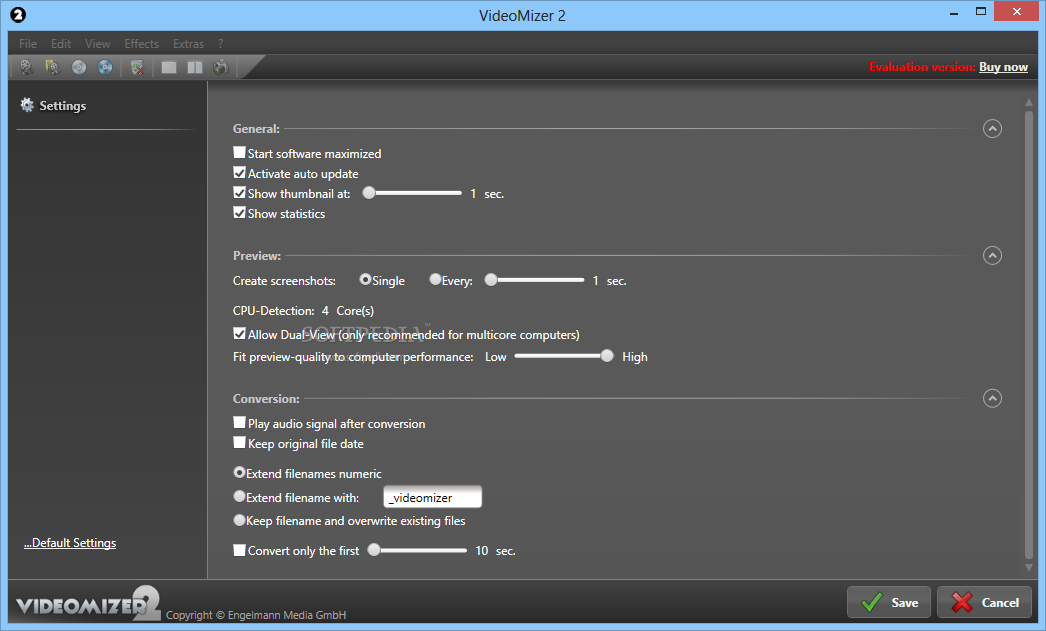Open the ? help menu
Image resolution: width=1046 pixels, height=631 pixels.
(x=220, y=43)
